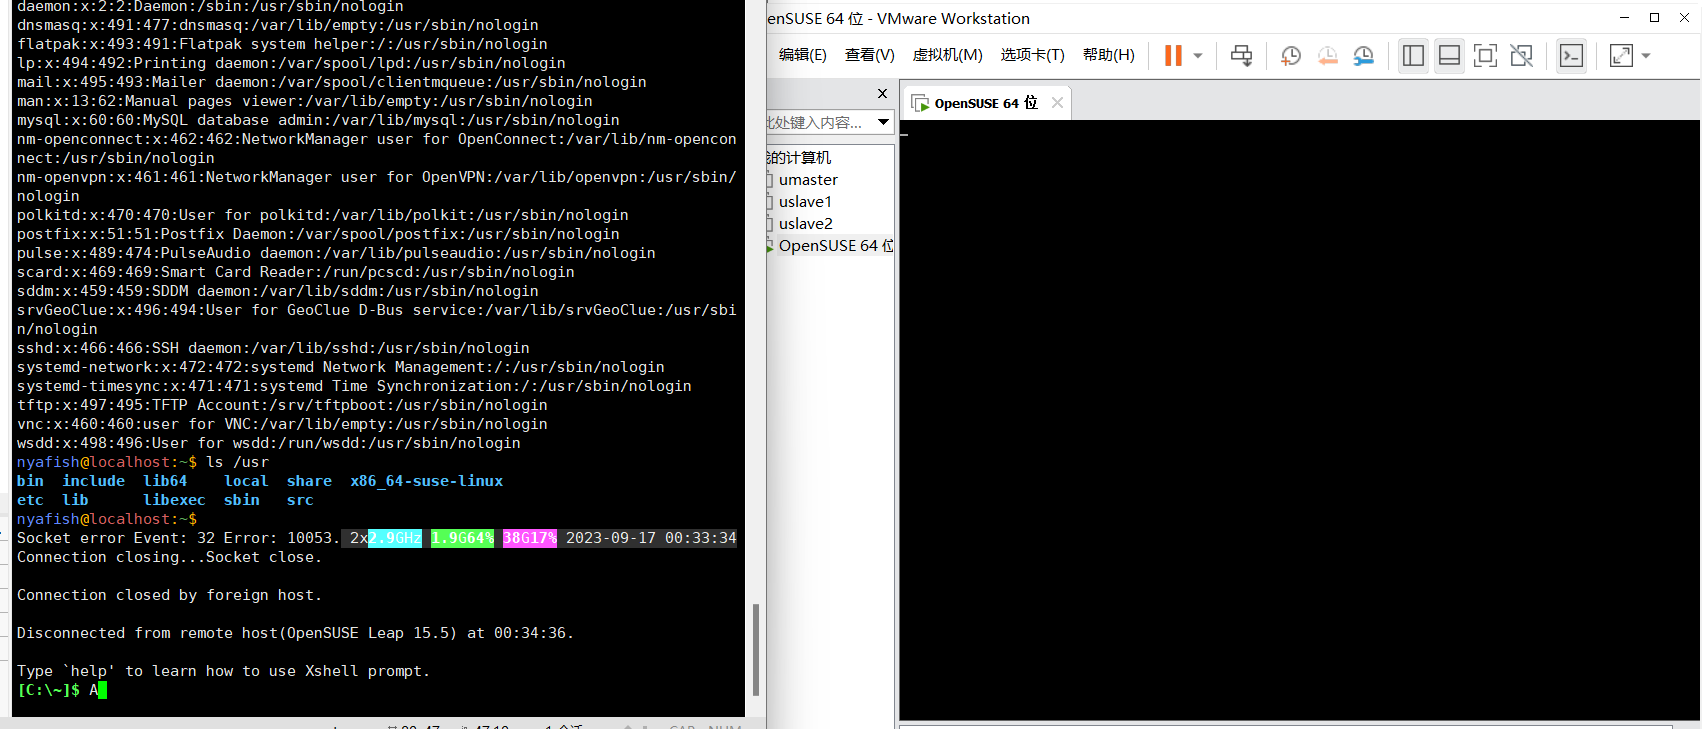This screenshot has height=729, width=1708.
Task: Click the Unity mode icon
Action: (1521, 56)
